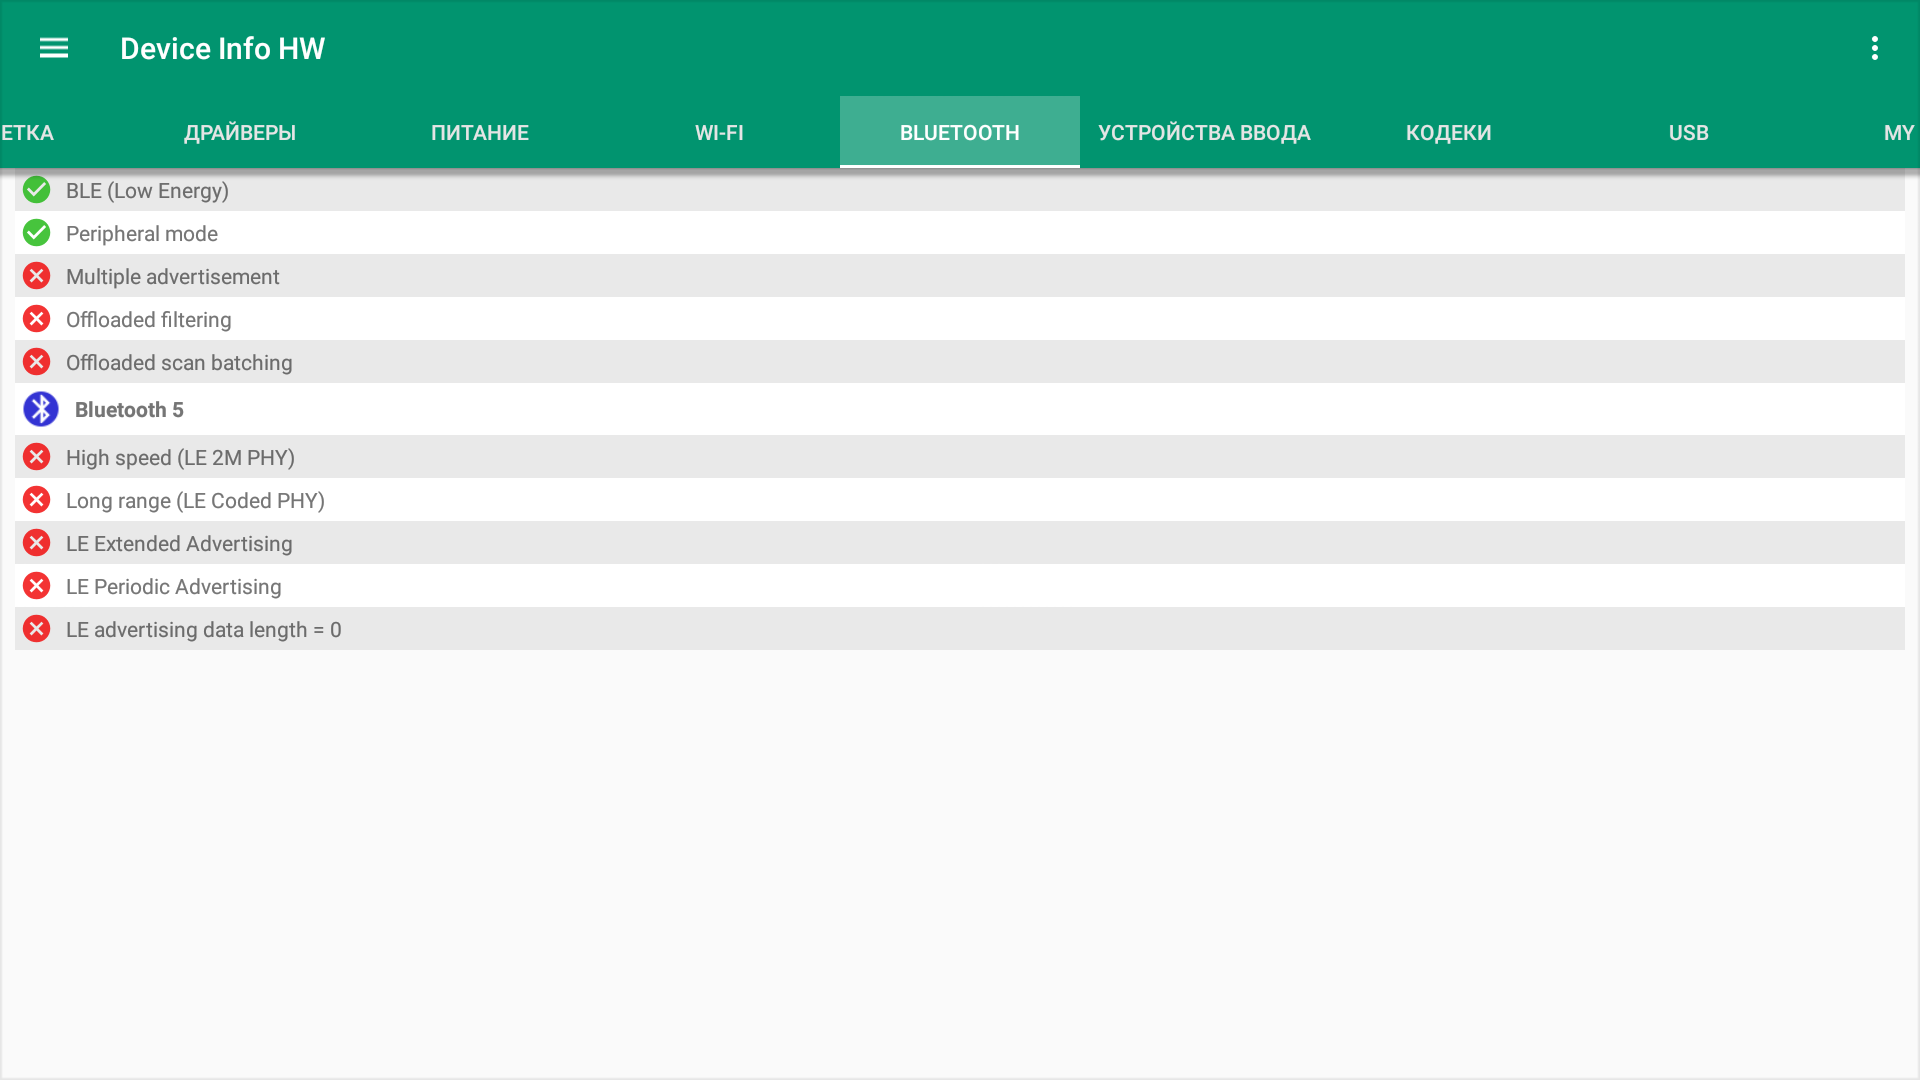Viewport: 1920px width, 1080px height.
Task: Open the ПИТАНИЕ tab
Action: tap(480, 133)
